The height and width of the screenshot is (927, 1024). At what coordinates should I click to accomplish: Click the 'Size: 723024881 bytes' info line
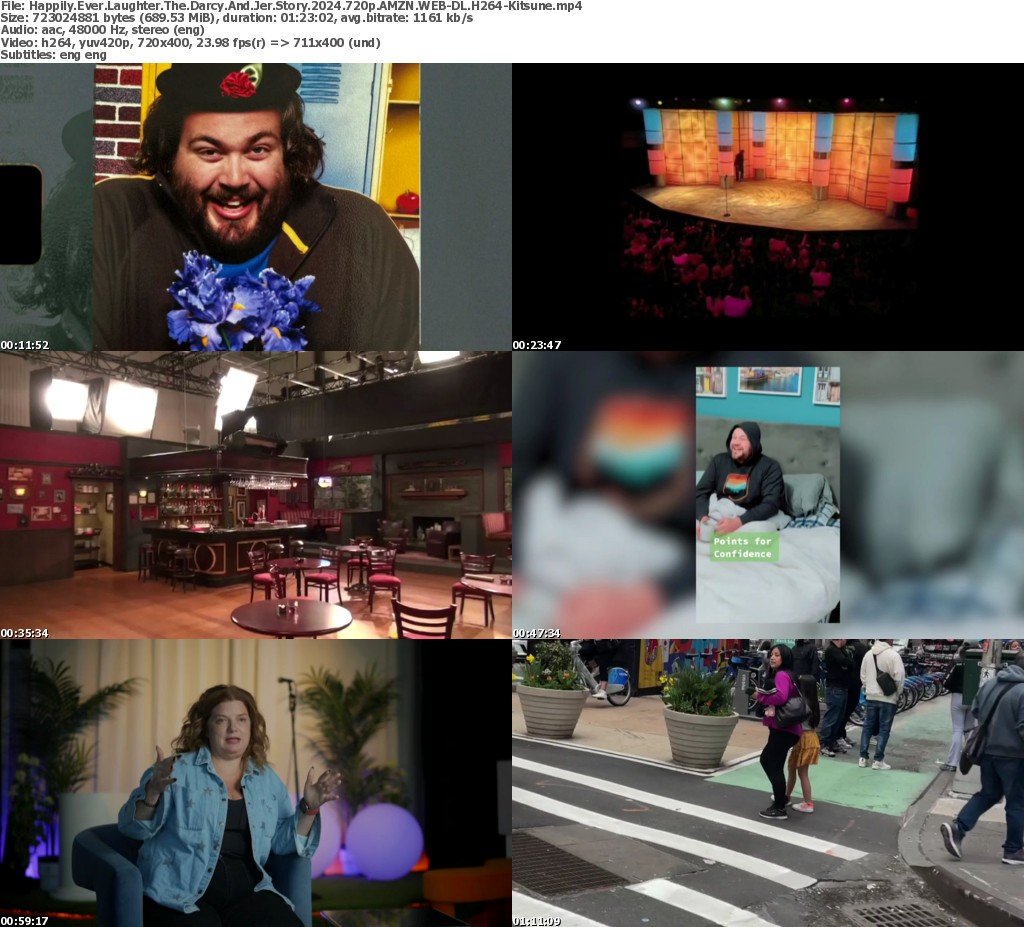point(237,18)
